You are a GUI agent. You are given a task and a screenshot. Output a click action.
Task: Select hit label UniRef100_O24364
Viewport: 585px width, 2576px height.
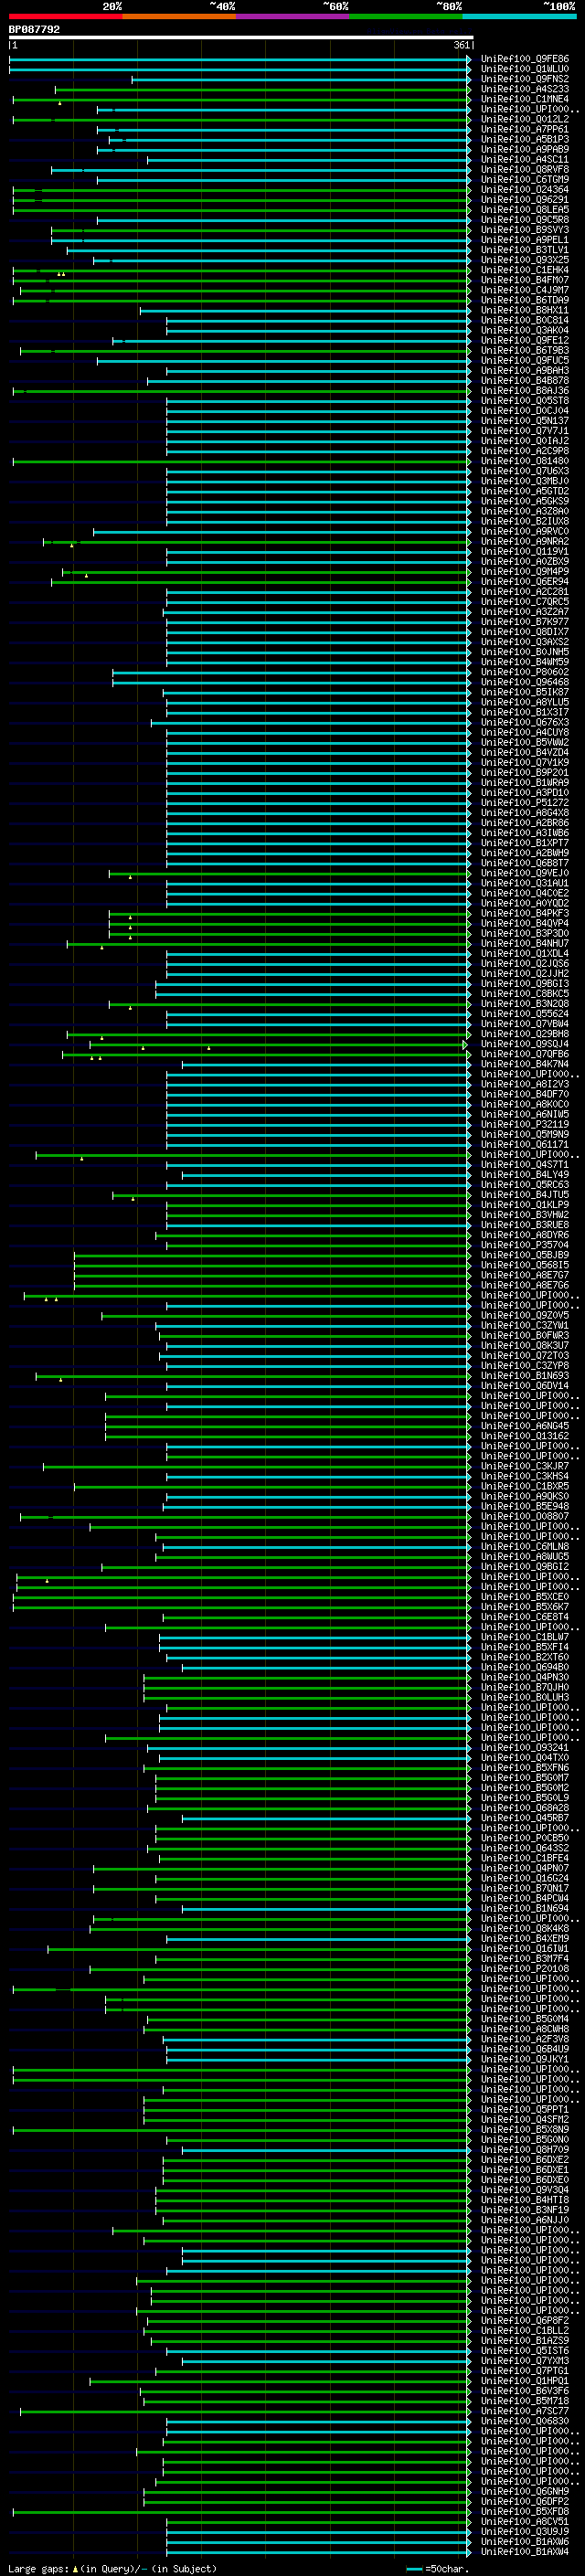[x=525, y=189]
